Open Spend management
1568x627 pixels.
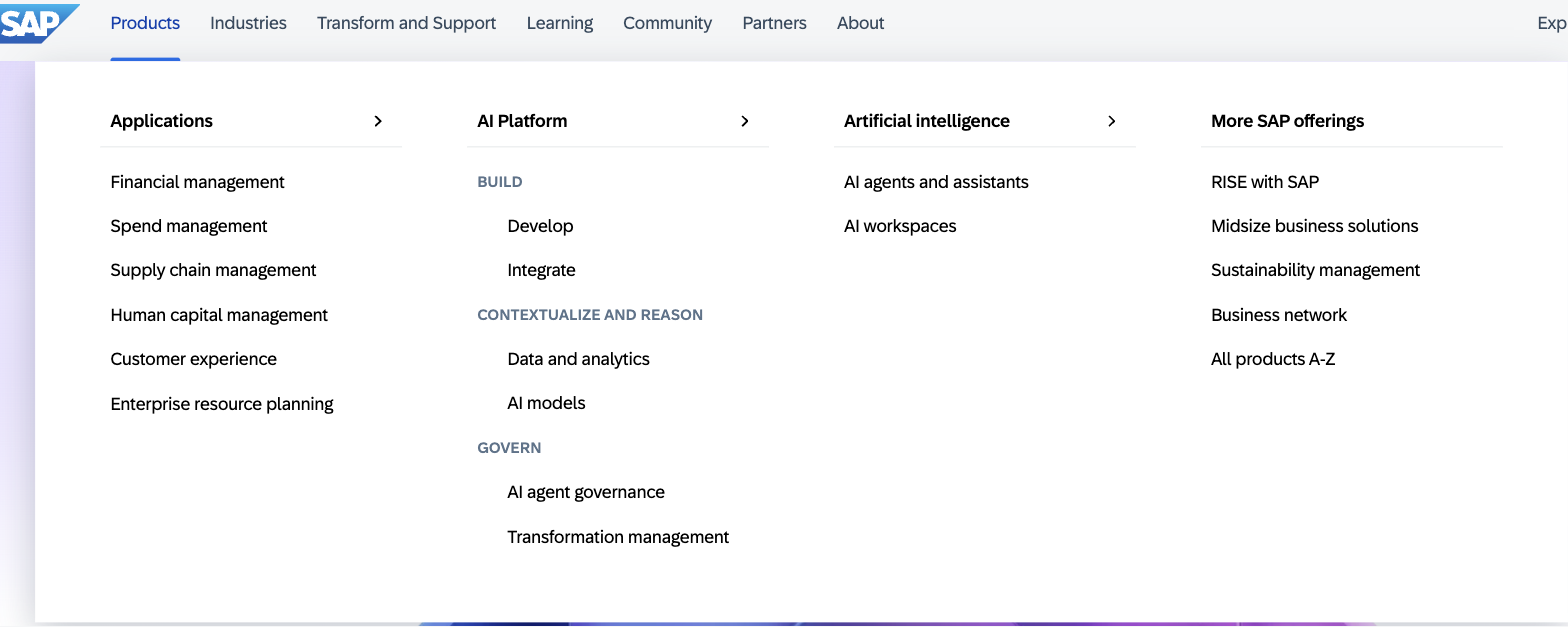[x=189, y=226]
